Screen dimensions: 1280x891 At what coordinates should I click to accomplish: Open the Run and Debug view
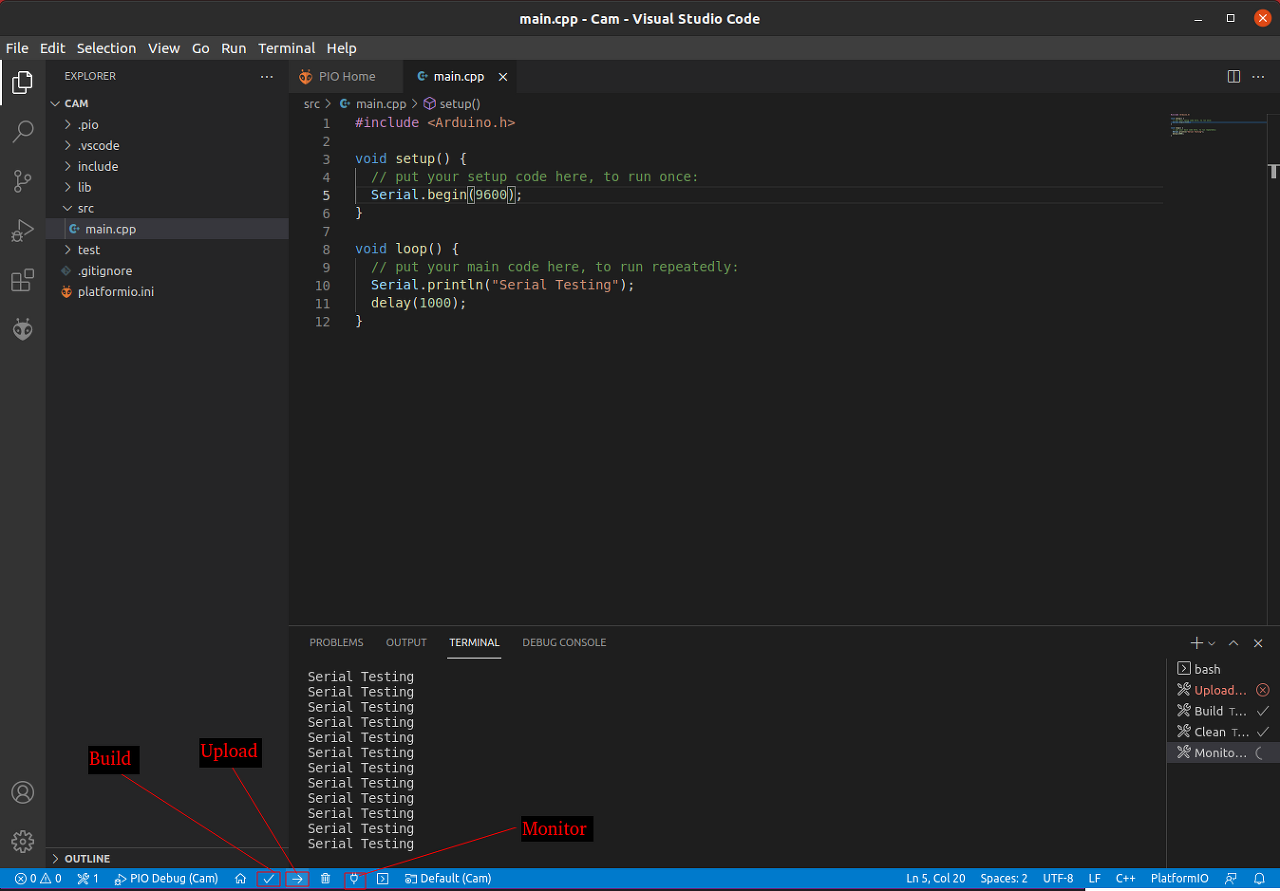click(x=22, y=231)
